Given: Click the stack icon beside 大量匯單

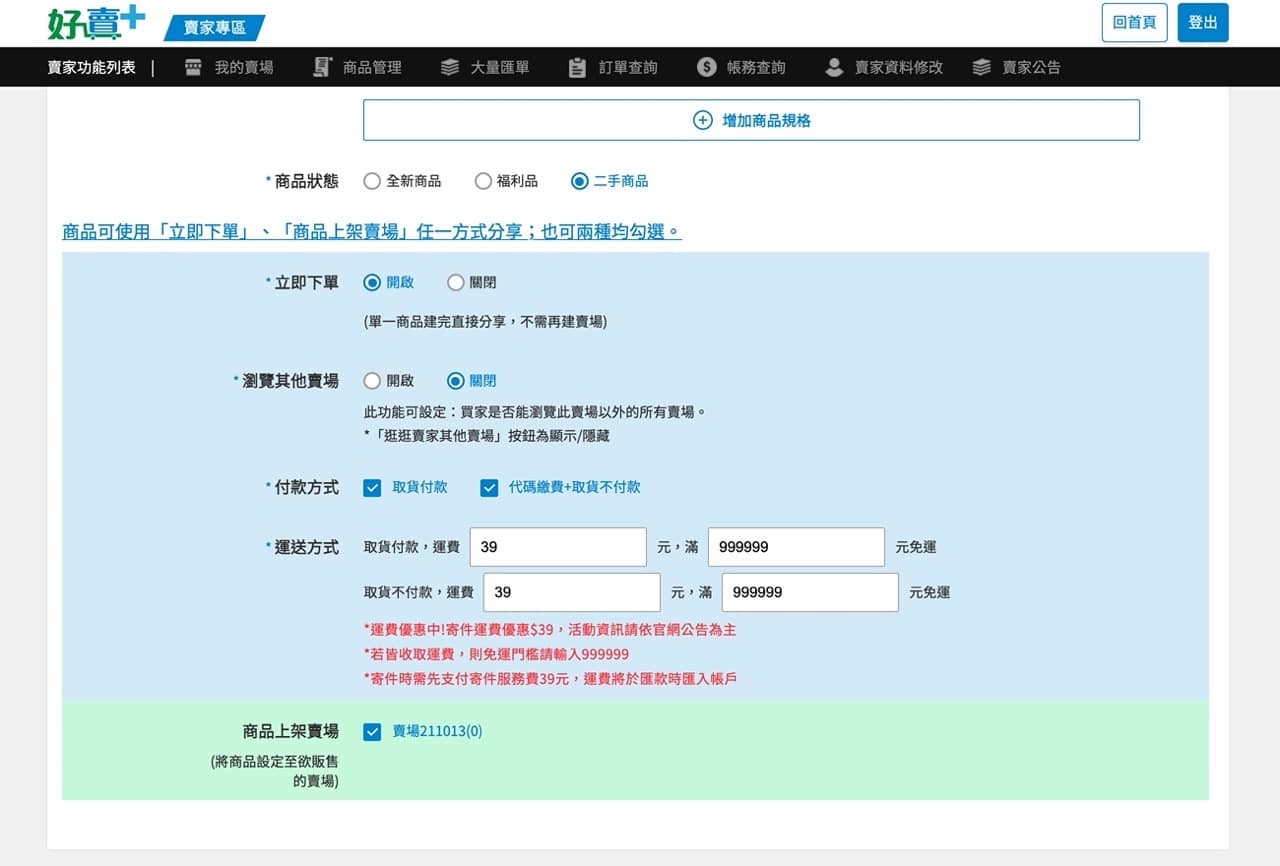Looking at the screenshot, I should tap(450, 67).
